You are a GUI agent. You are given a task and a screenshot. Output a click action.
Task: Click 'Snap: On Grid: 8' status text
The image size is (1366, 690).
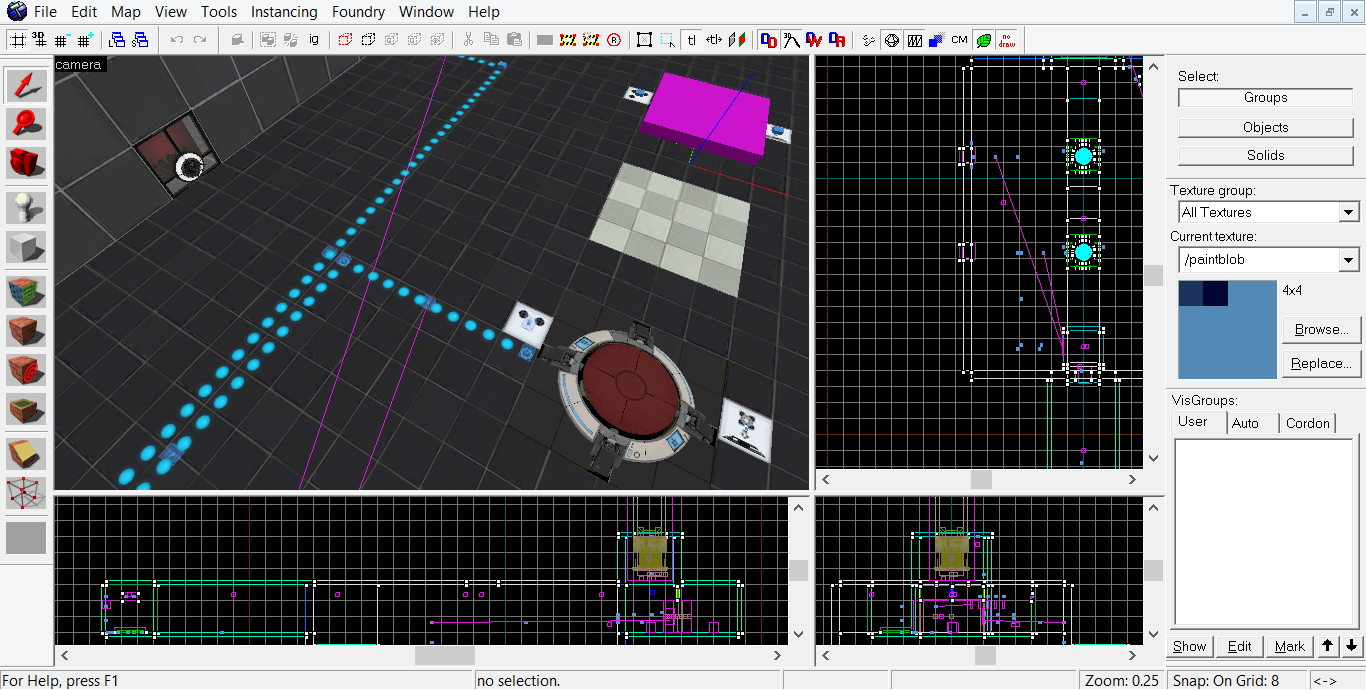[x=1225, y=681]
